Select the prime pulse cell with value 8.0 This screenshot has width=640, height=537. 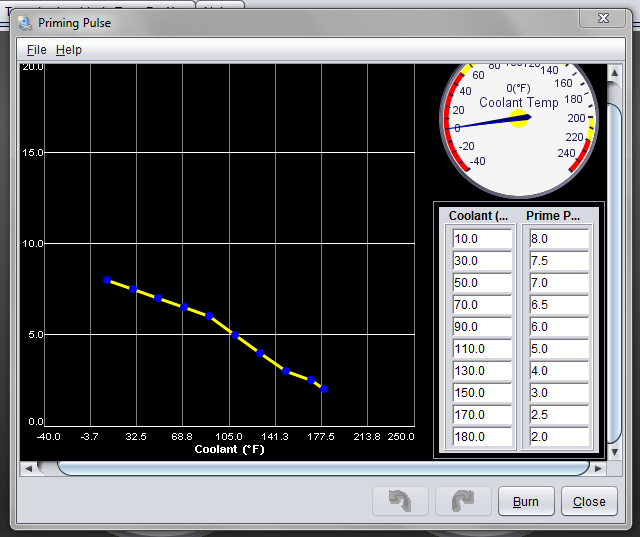point(556,239)
